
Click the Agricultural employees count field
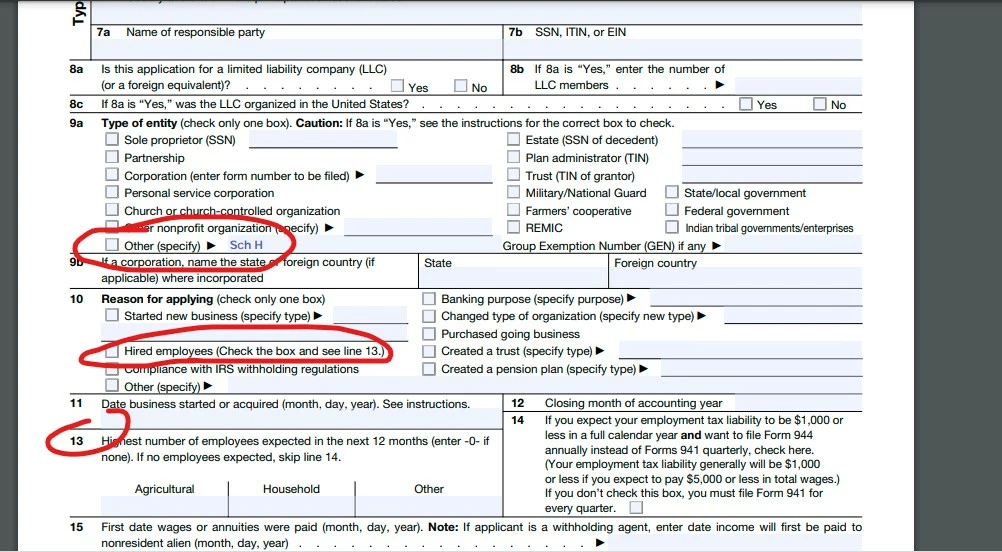(164, 506)
